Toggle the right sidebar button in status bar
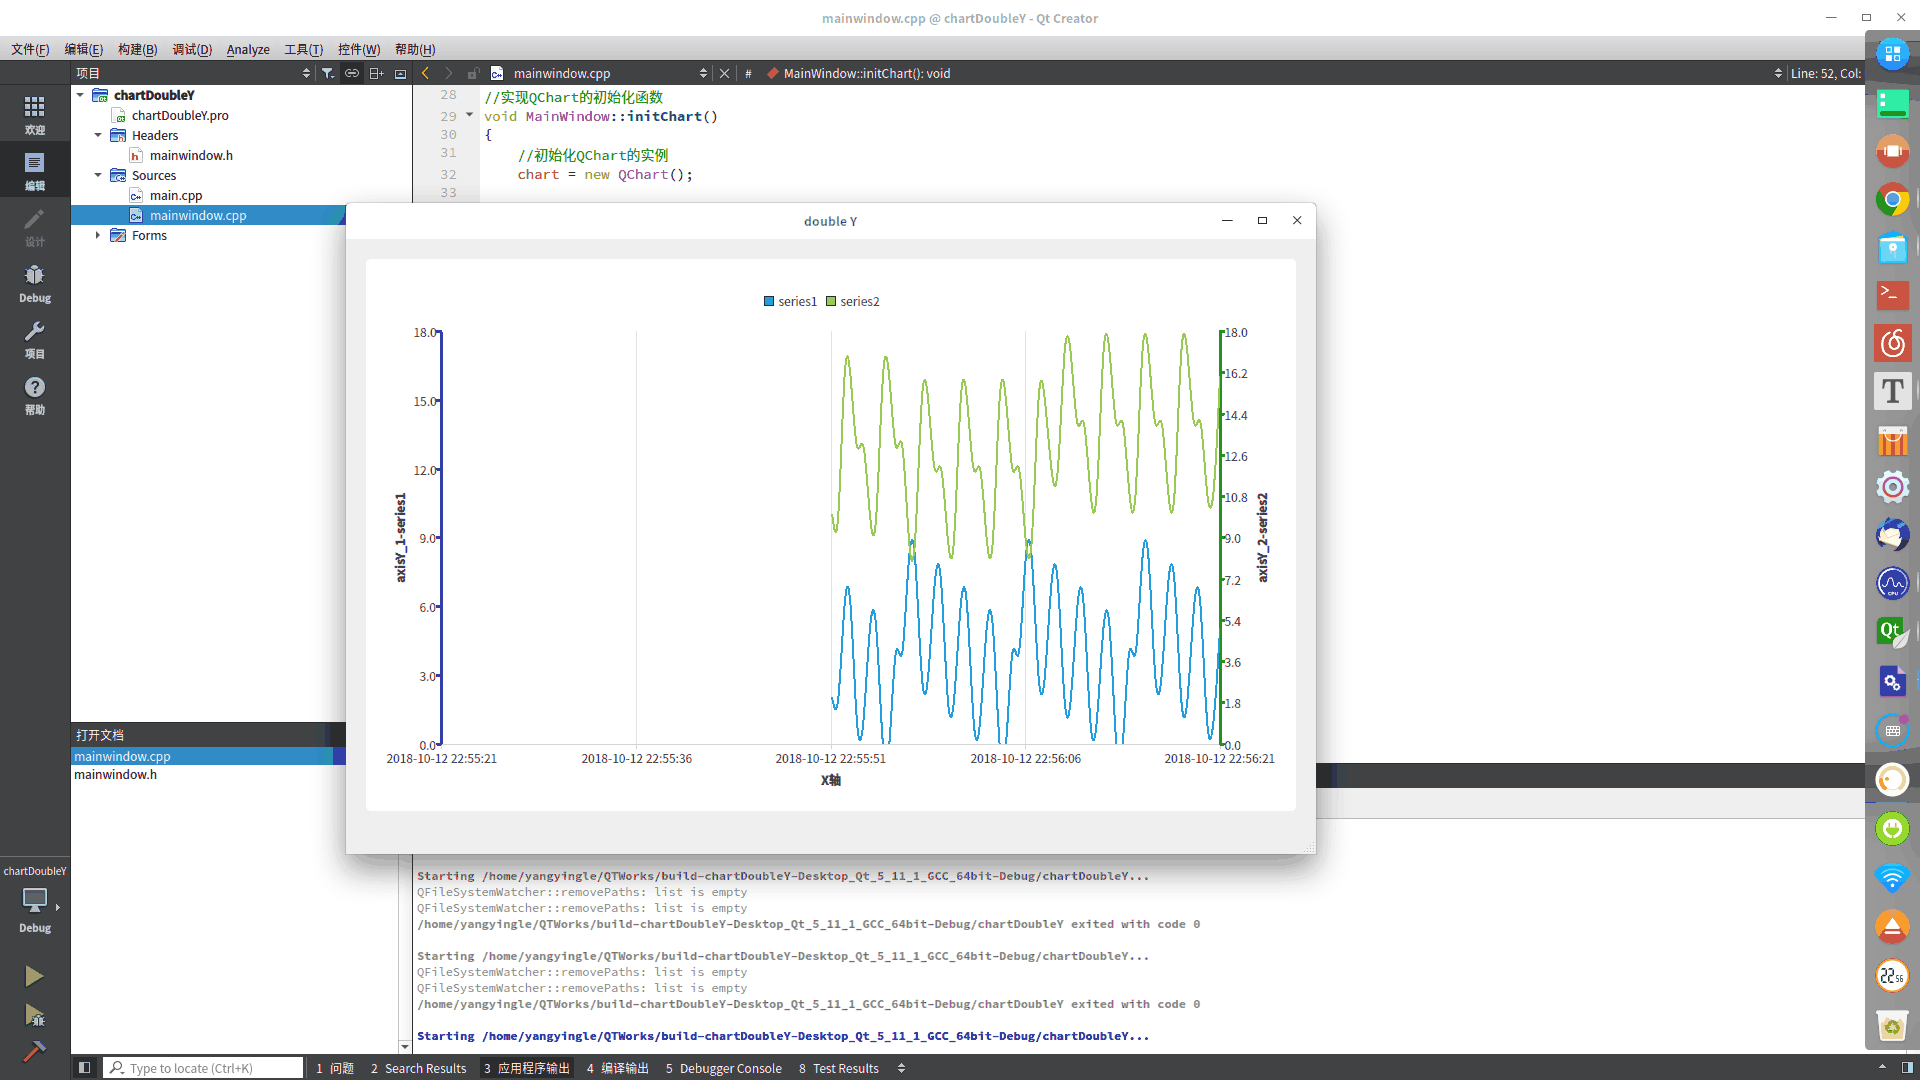1920x1080 pixels. pos(1907,1068)
